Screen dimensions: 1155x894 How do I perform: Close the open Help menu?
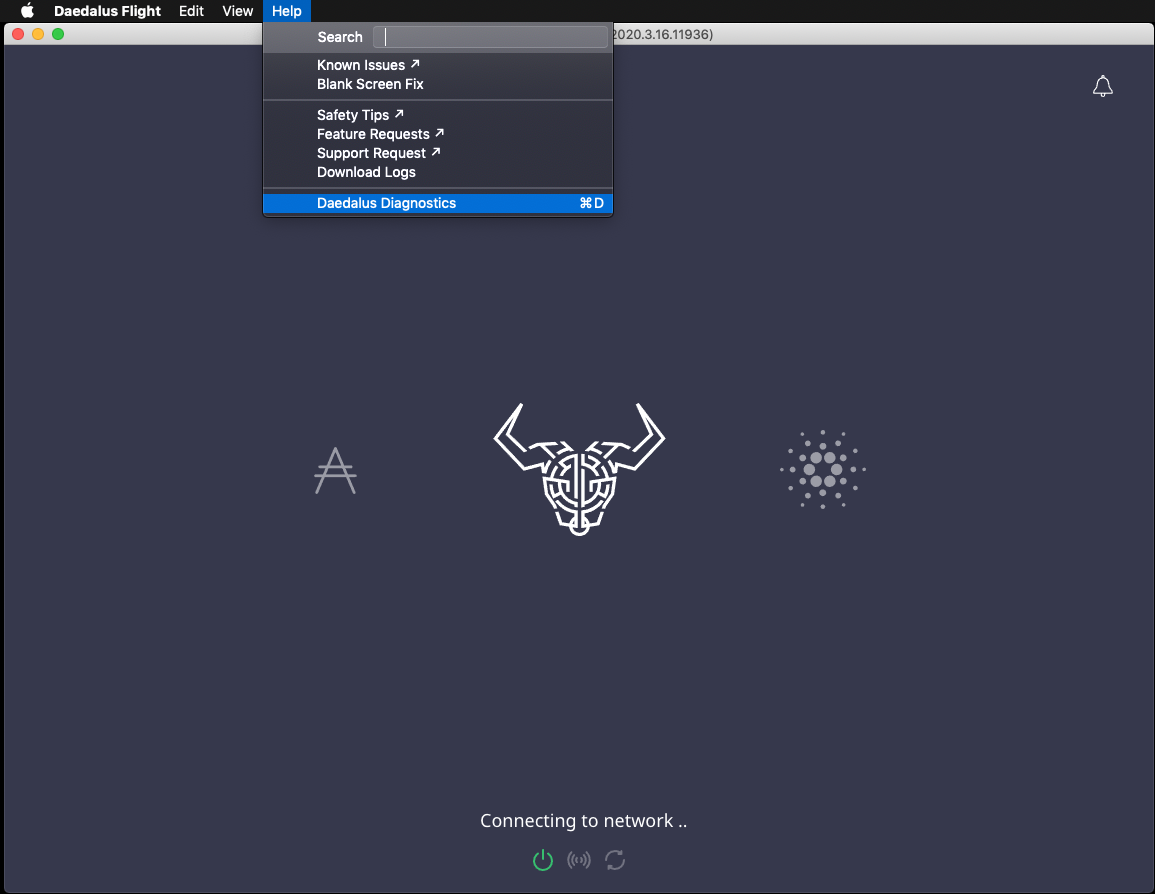[x=286, y=11]
